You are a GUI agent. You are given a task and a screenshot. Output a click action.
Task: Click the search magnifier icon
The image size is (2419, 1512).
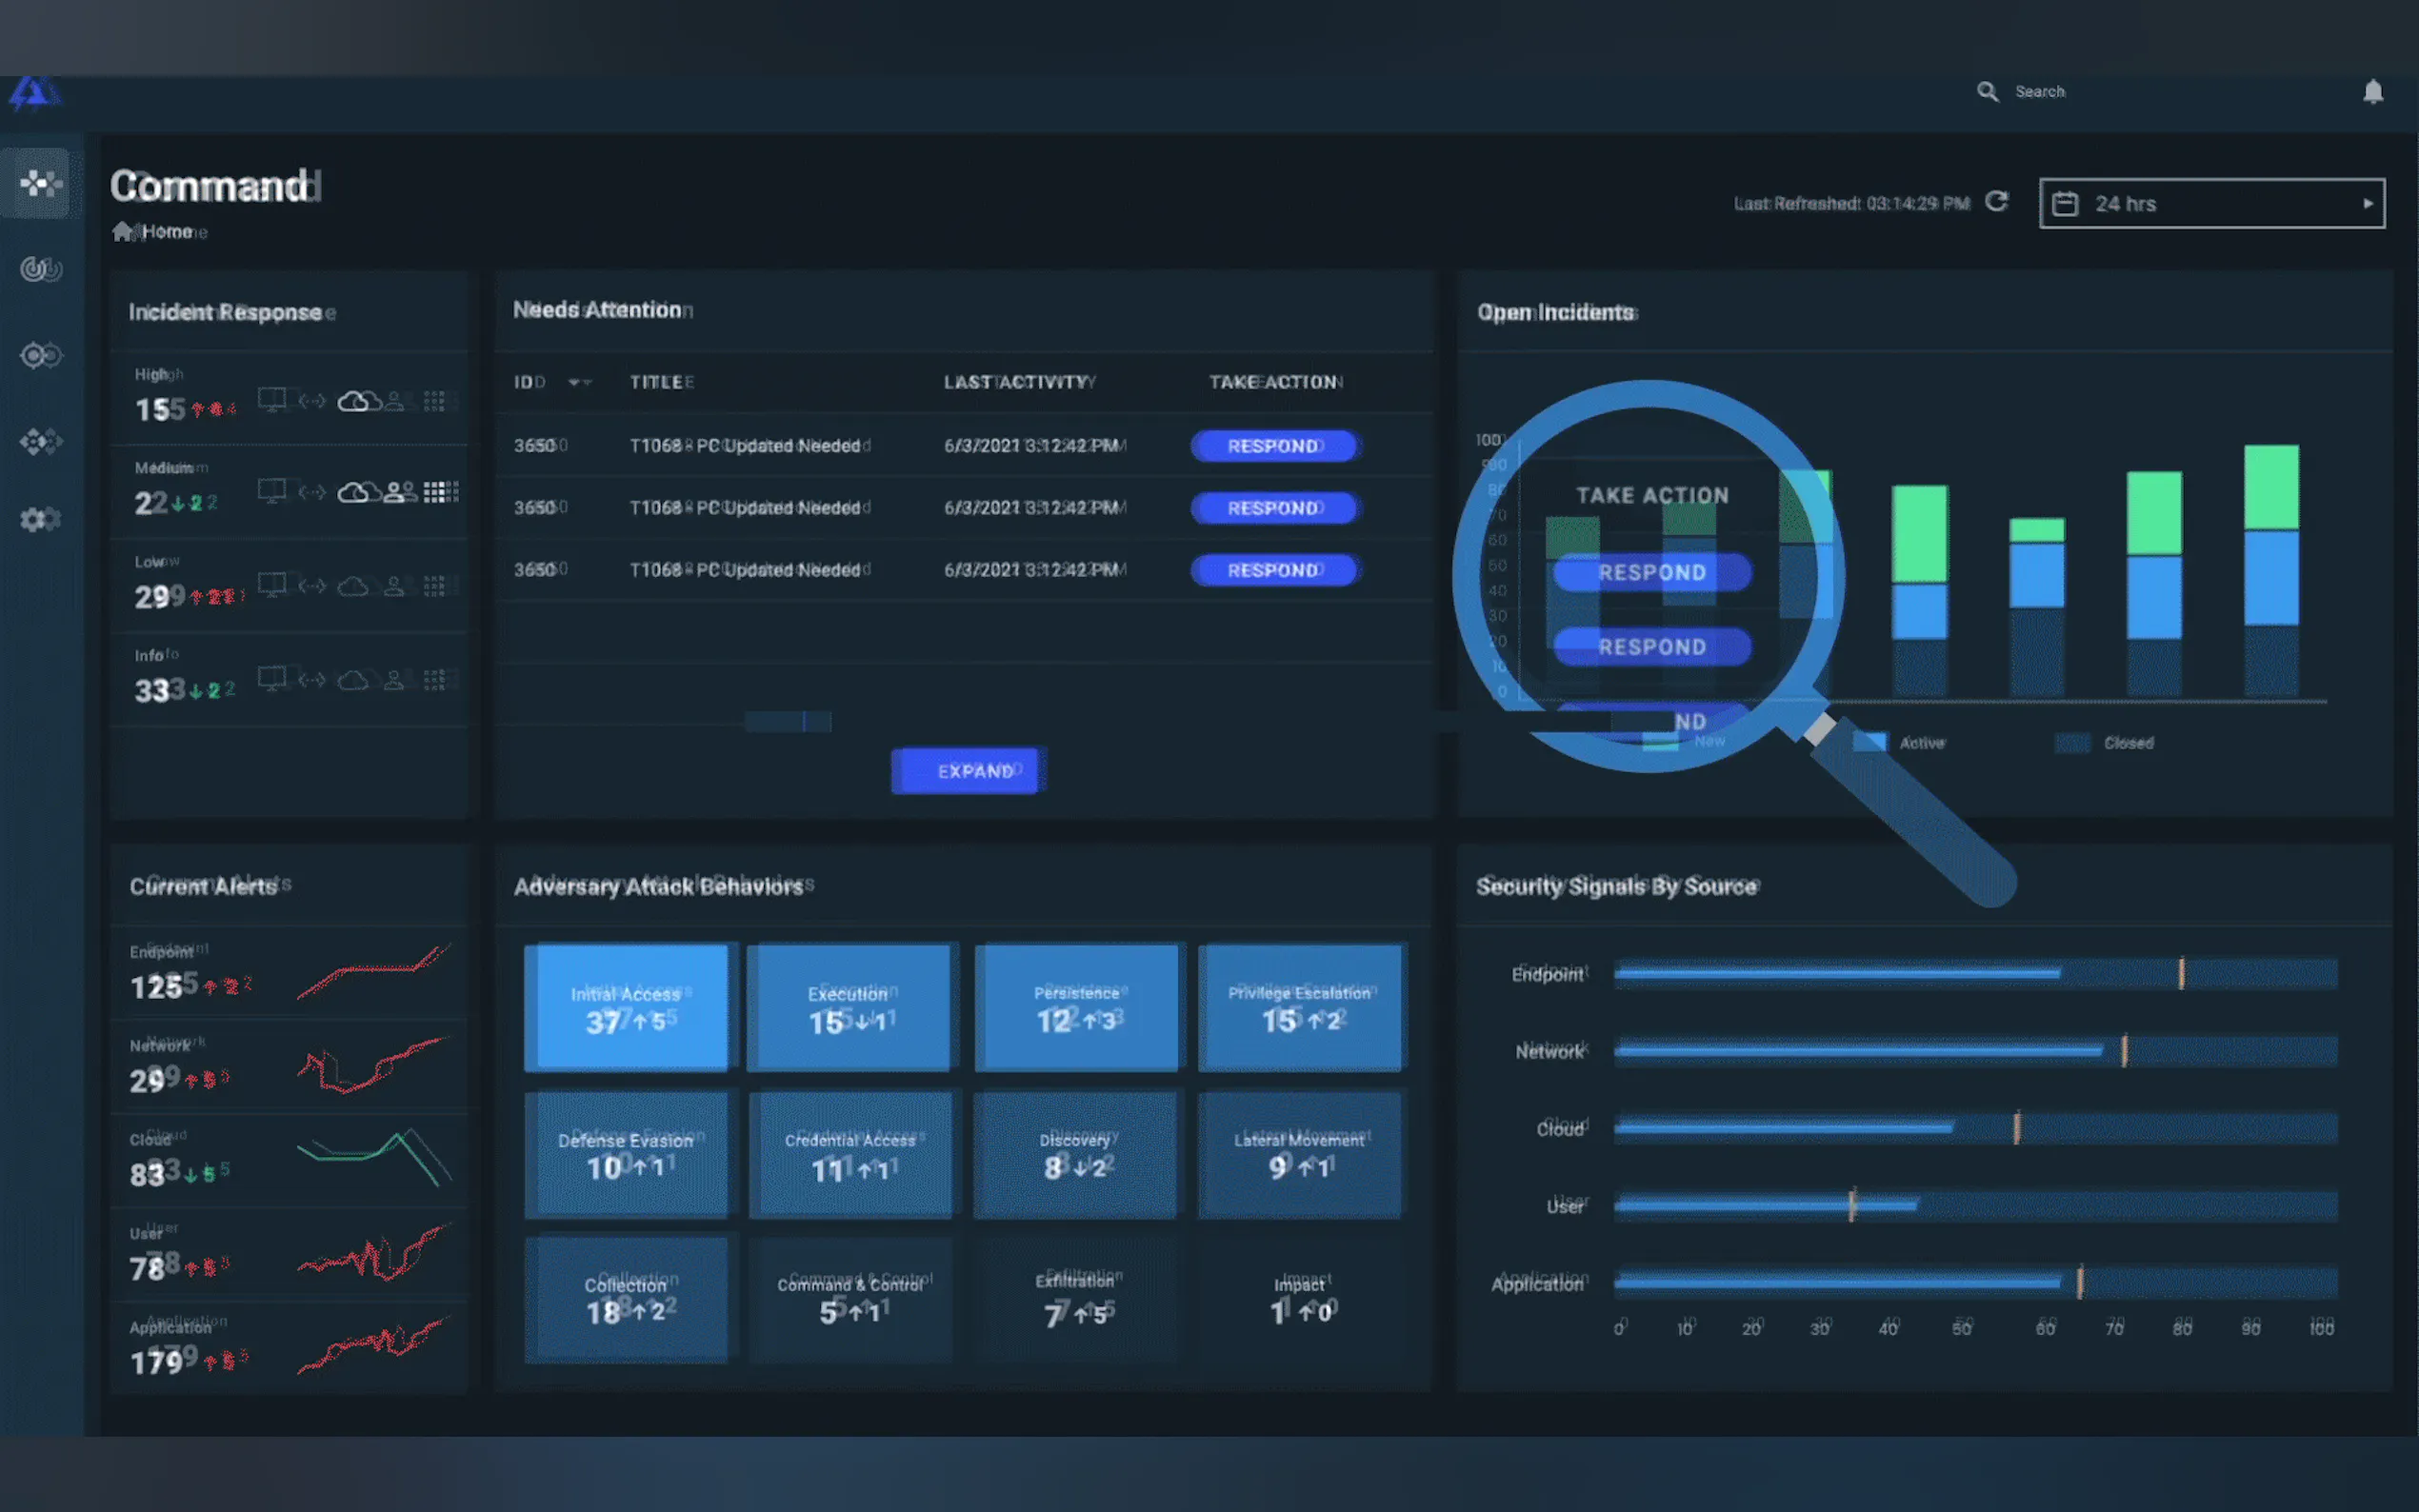(1987, 92)
